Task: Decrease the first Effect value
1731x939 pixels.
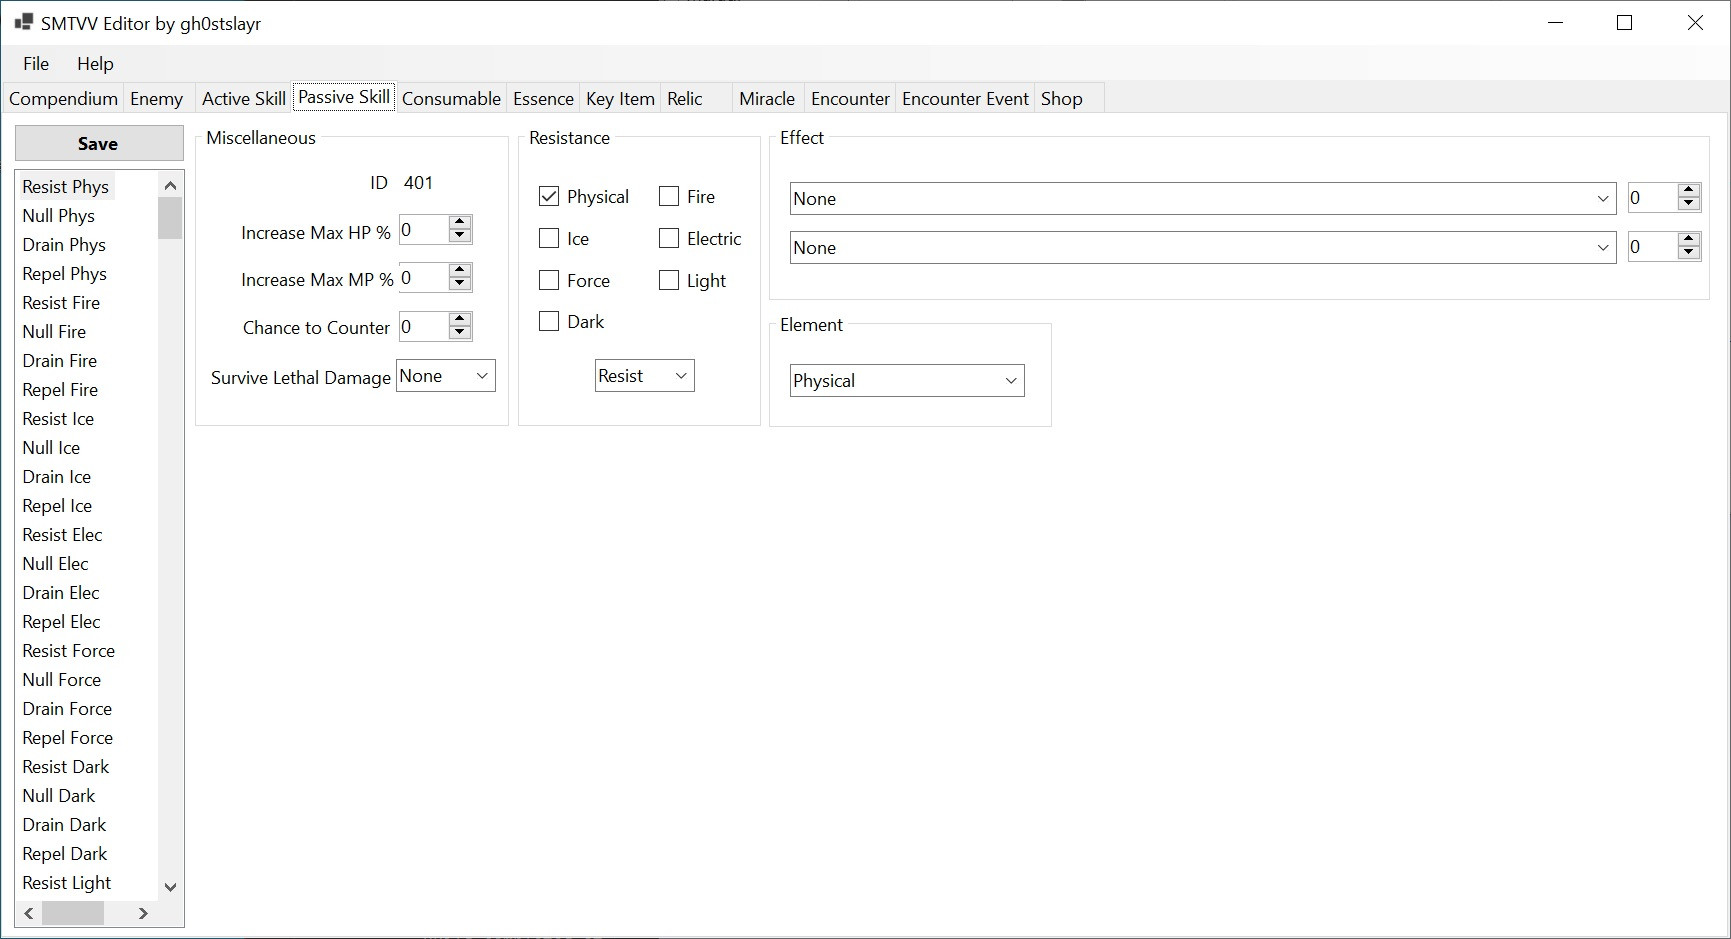Action: (x=1689, y=205)
